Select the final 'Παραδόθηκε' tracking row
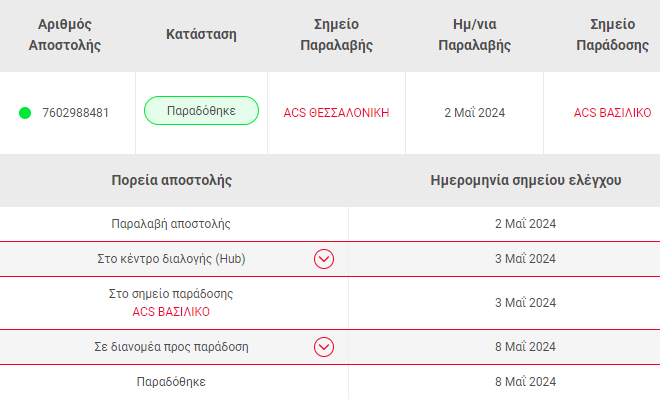Viewport: 660px width, 410px height. [330, 382]
